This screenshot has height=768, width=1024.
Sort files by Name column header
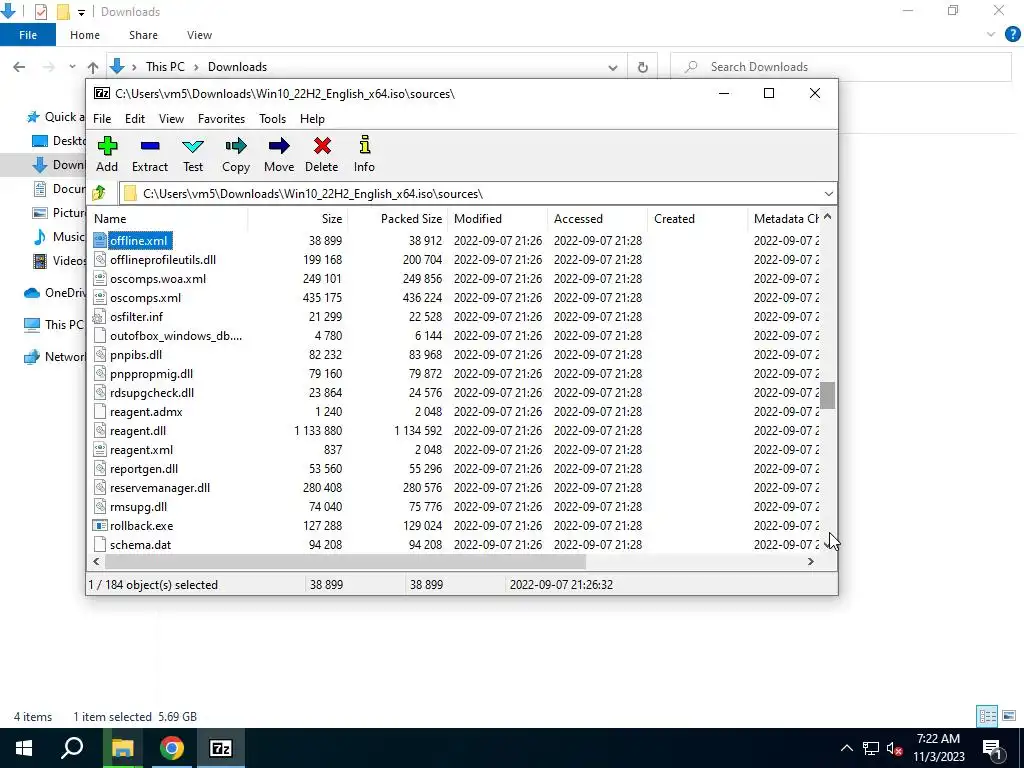168,219
